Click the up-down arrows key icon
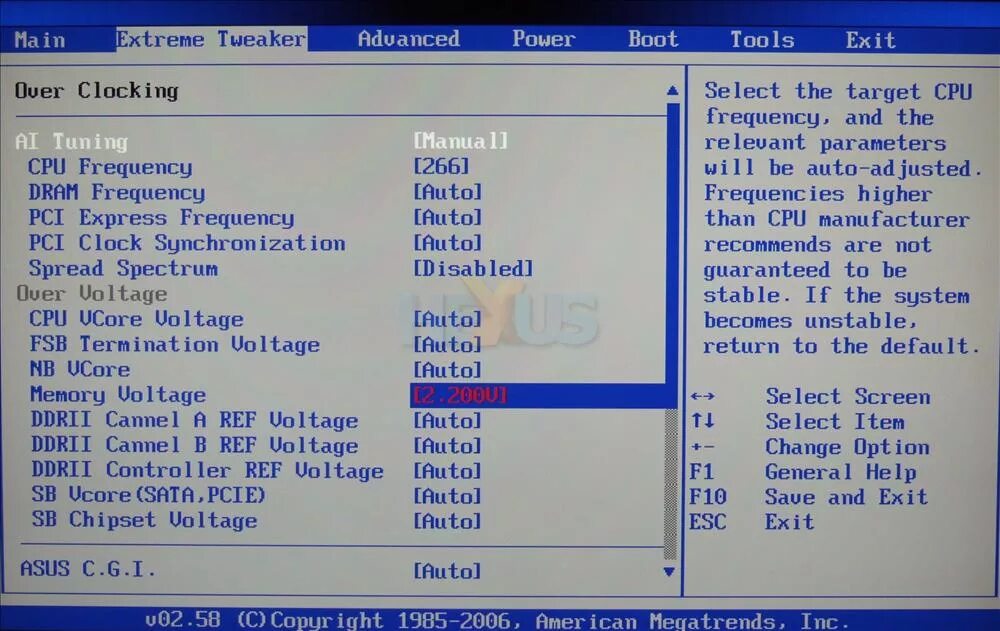Viewport: 1000px width, 631px height. click(x=702, y=420)
